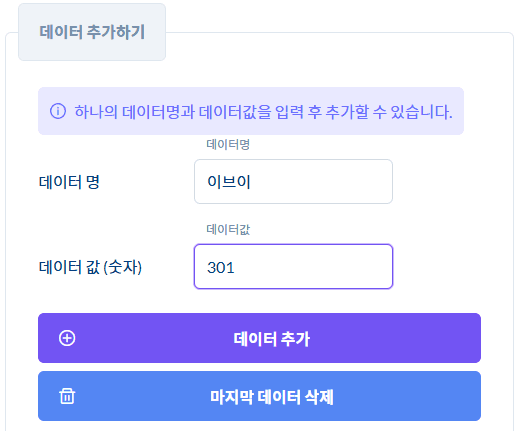Click the 마지막 데이터 삭제 text on the blue button
The width and height of the screenshot is (518, 431).
click(x=272, y=397)
